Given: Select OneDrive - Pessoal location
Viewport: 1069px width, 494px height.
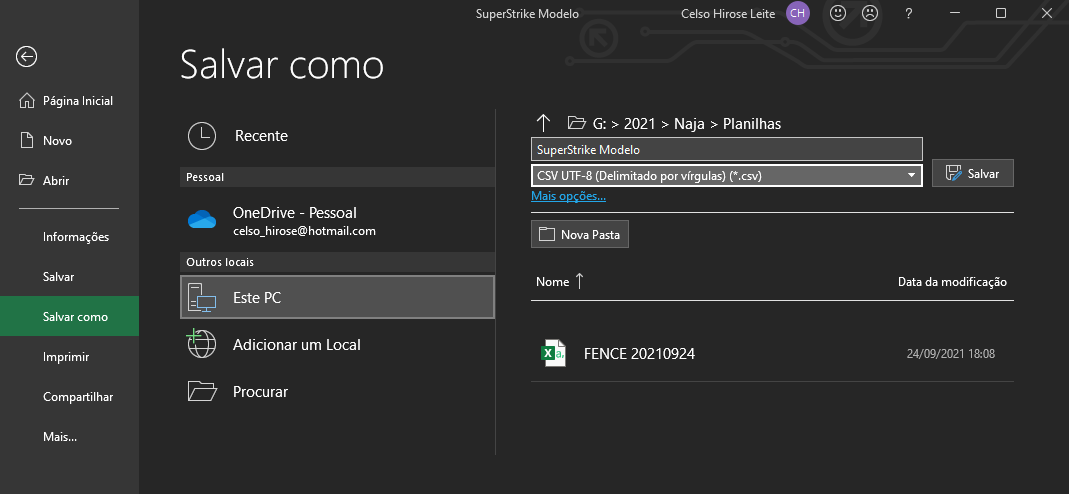Looking at the screenshot, I should coord(337,221).
